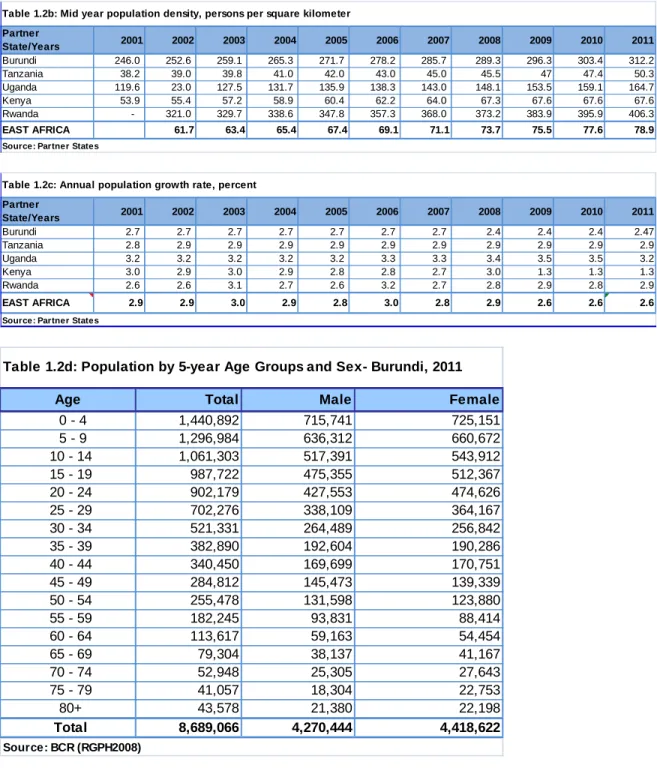Screen dimensions: 657x774
Task: Select the 15 - 19 age row label
Action: (71, 474)
